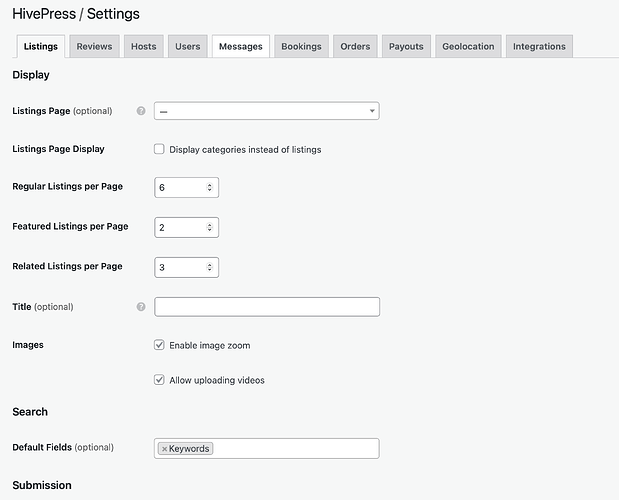Click the Featured Listings per Page stepper field
The height and width of the screenshot is (500, 619).
point(186,227)
